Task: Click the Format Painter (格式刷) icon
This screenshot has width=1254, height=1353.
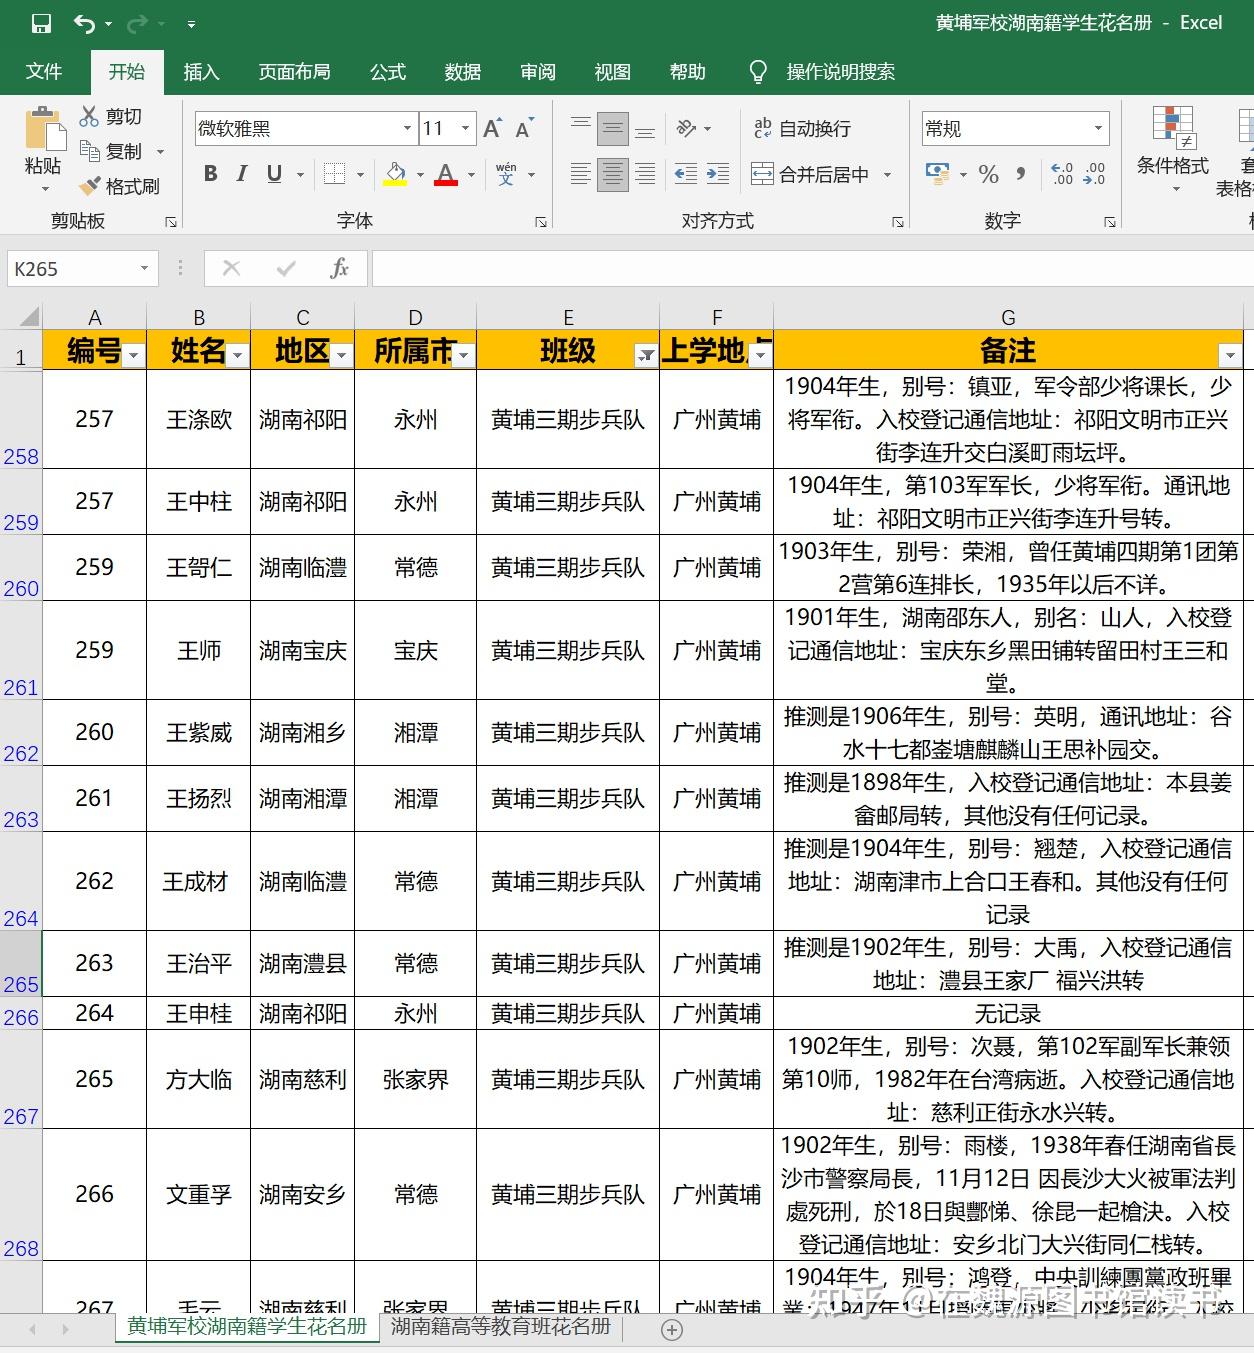Action: [90, 186]
